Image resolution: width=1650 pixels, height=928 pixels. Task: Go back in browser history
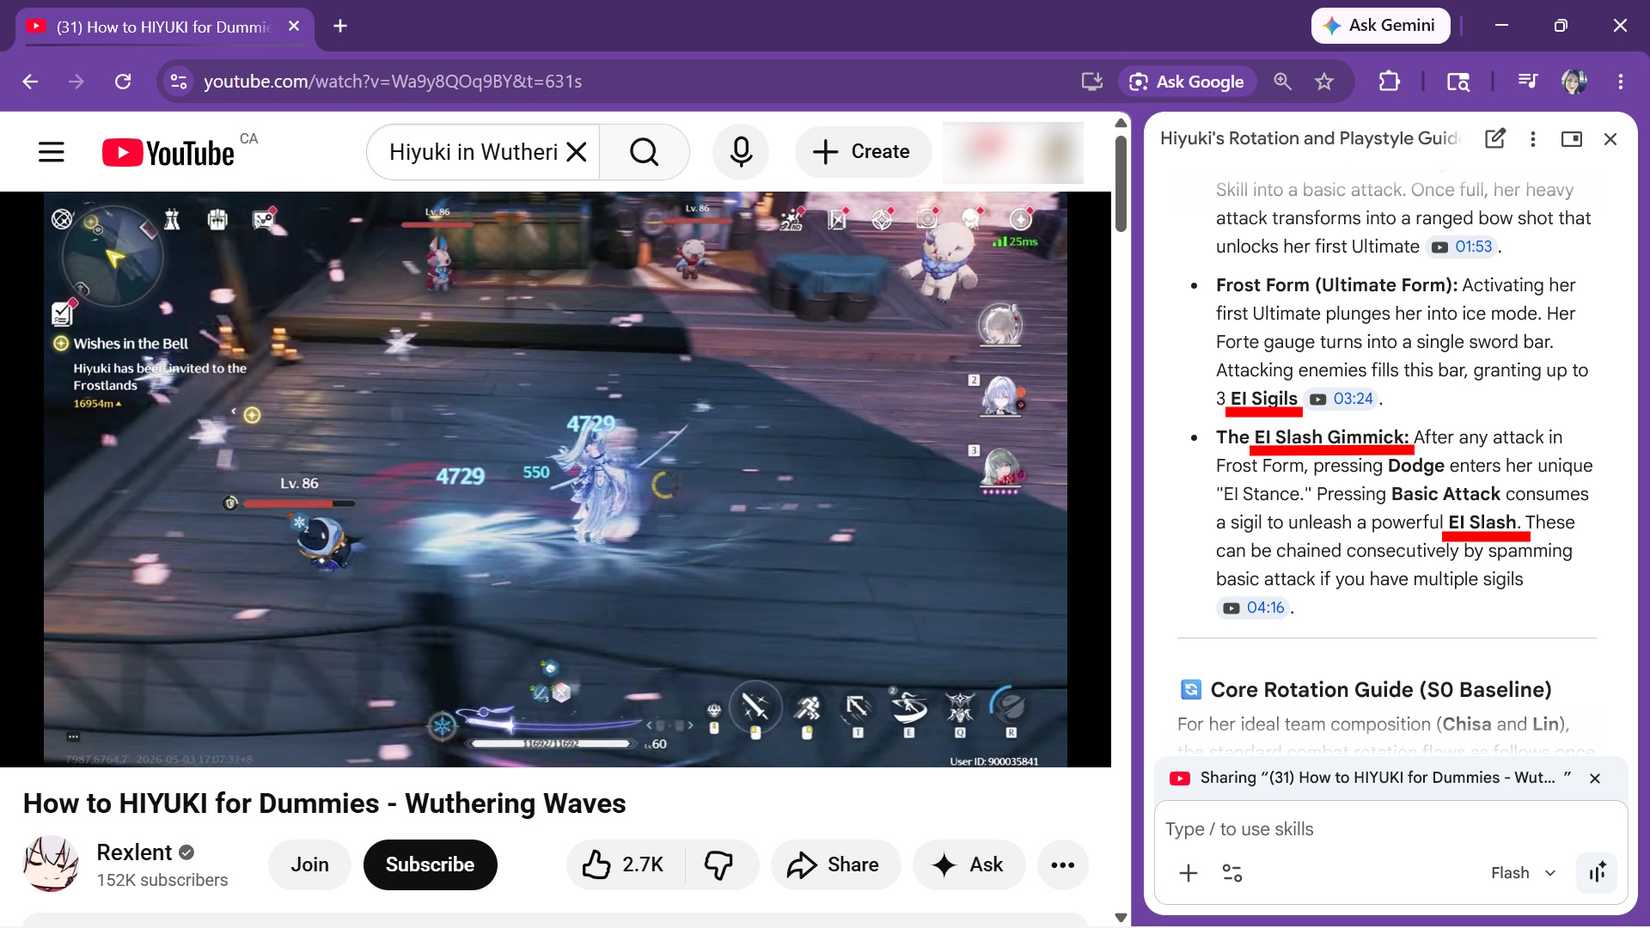coord(30,82)
